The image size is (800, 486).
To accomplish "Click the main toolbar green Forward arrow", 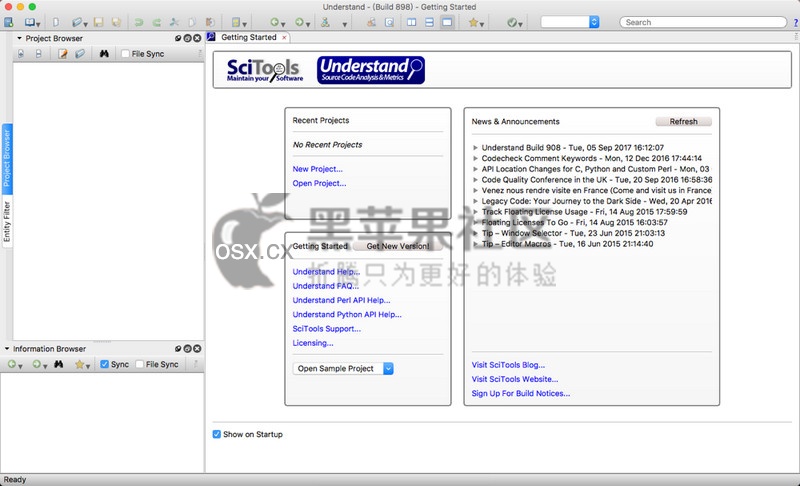I will pos(299,22).
